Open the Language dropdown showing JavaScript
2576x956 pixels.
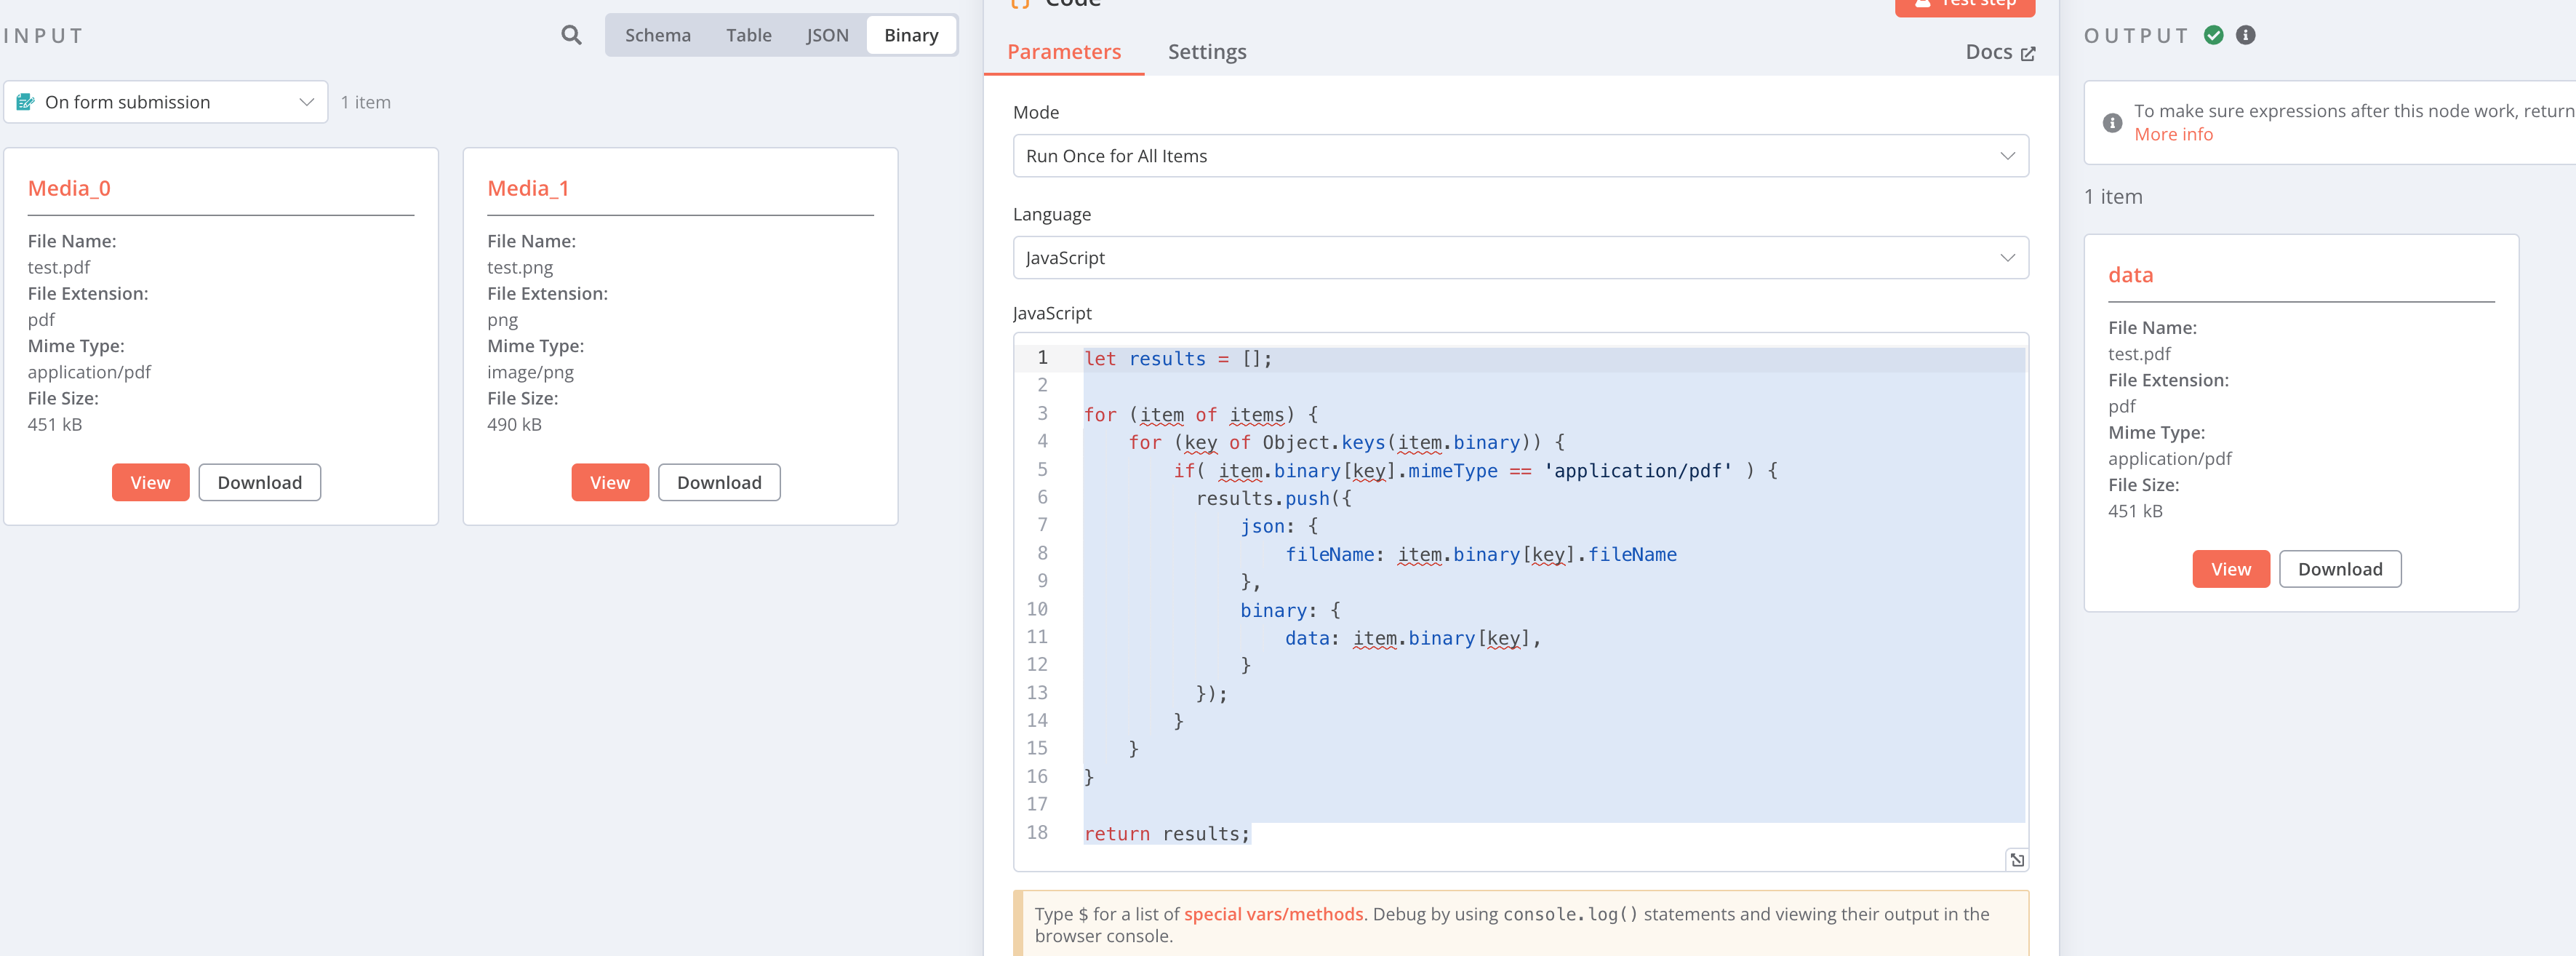1520,258
